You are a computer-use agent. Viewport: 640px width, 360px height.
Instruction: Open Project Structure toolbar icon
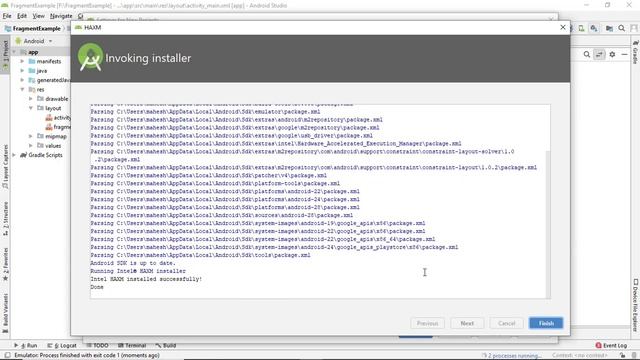[x=609, y=28]
